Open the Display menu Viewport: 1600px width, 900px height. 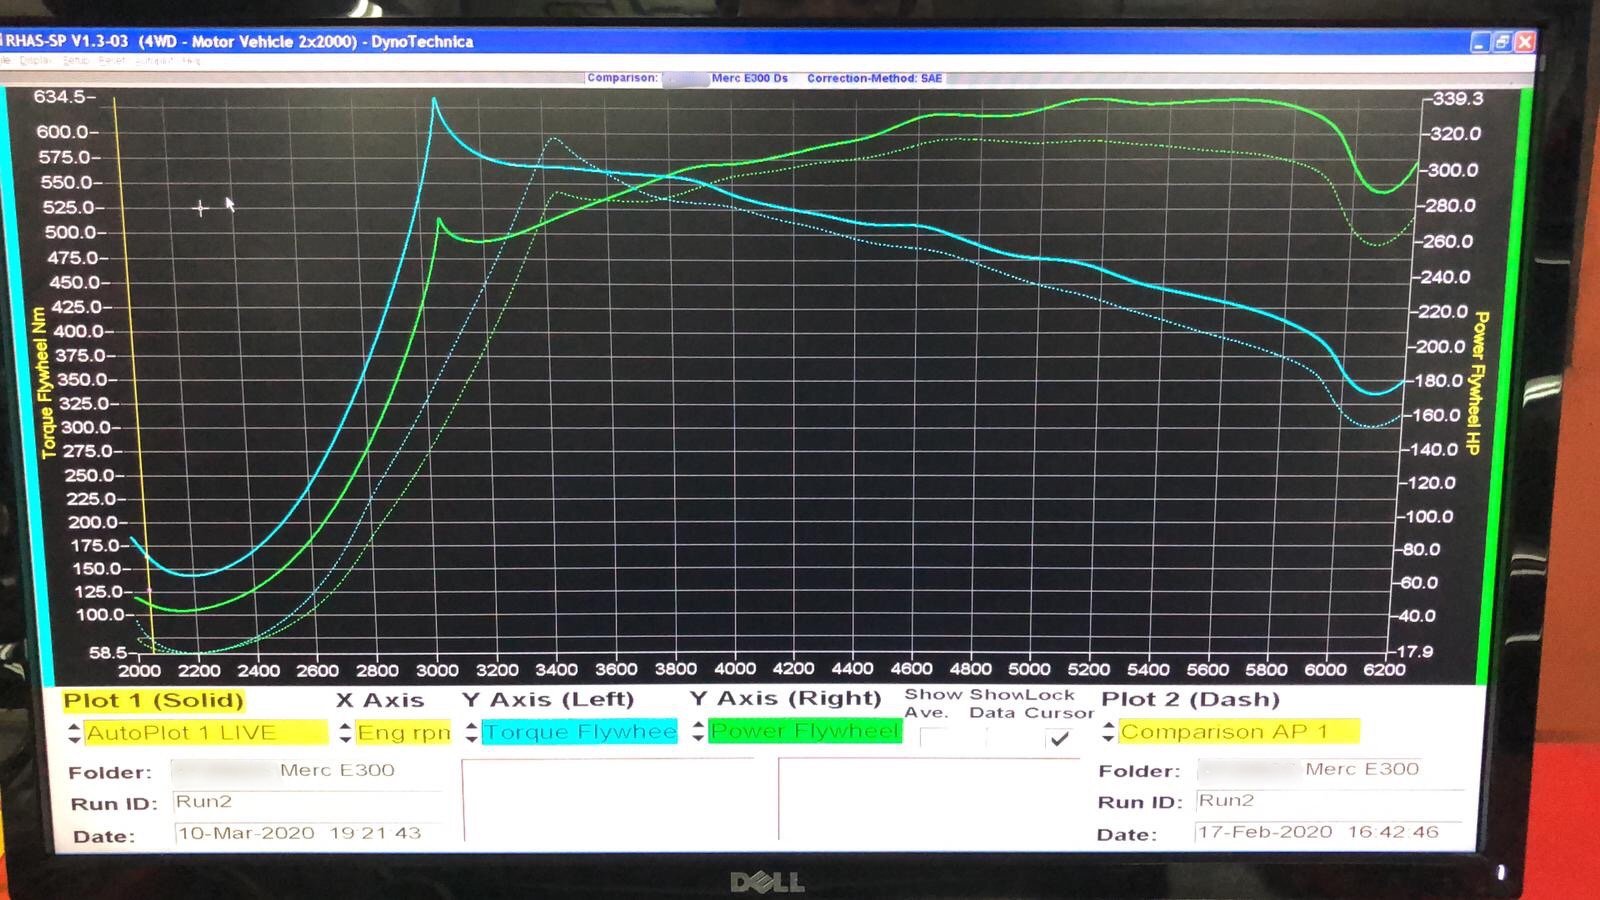34,61
